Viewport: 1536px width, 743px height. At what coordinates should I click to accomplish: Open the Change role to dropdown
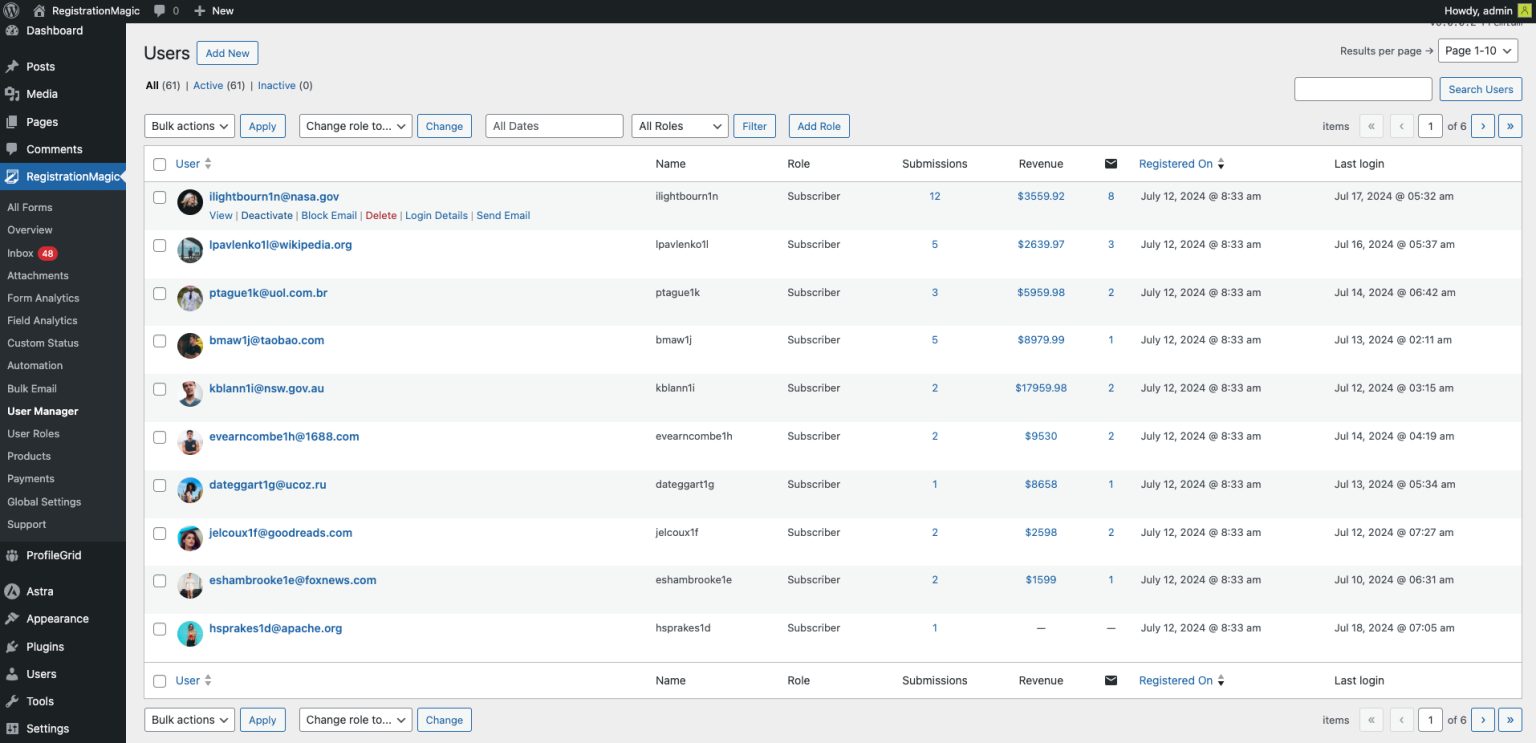coord(355,126)
